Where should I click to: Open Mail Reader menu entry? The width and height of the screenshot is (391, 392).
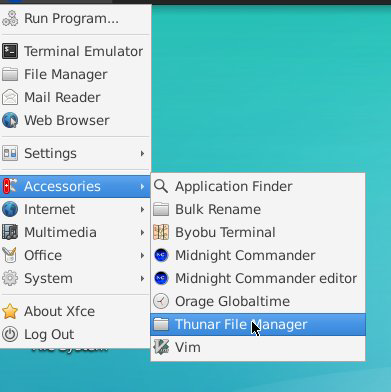[75, 97]
